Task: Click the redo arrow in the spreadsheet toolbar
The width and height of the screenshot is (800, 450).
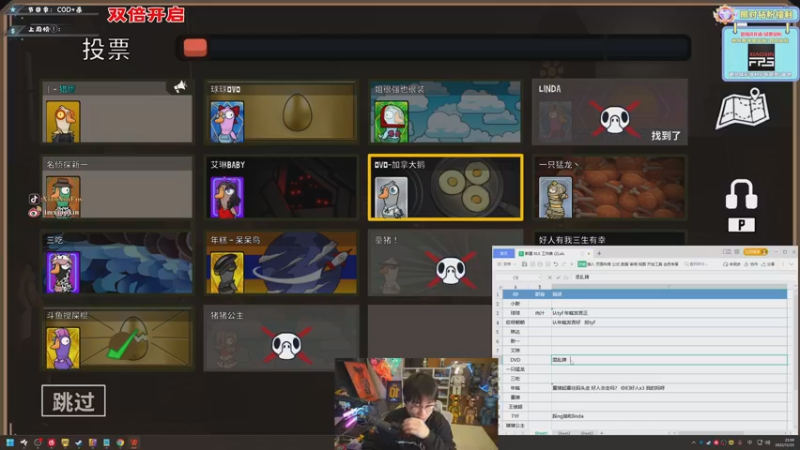Action: point(564,264)
